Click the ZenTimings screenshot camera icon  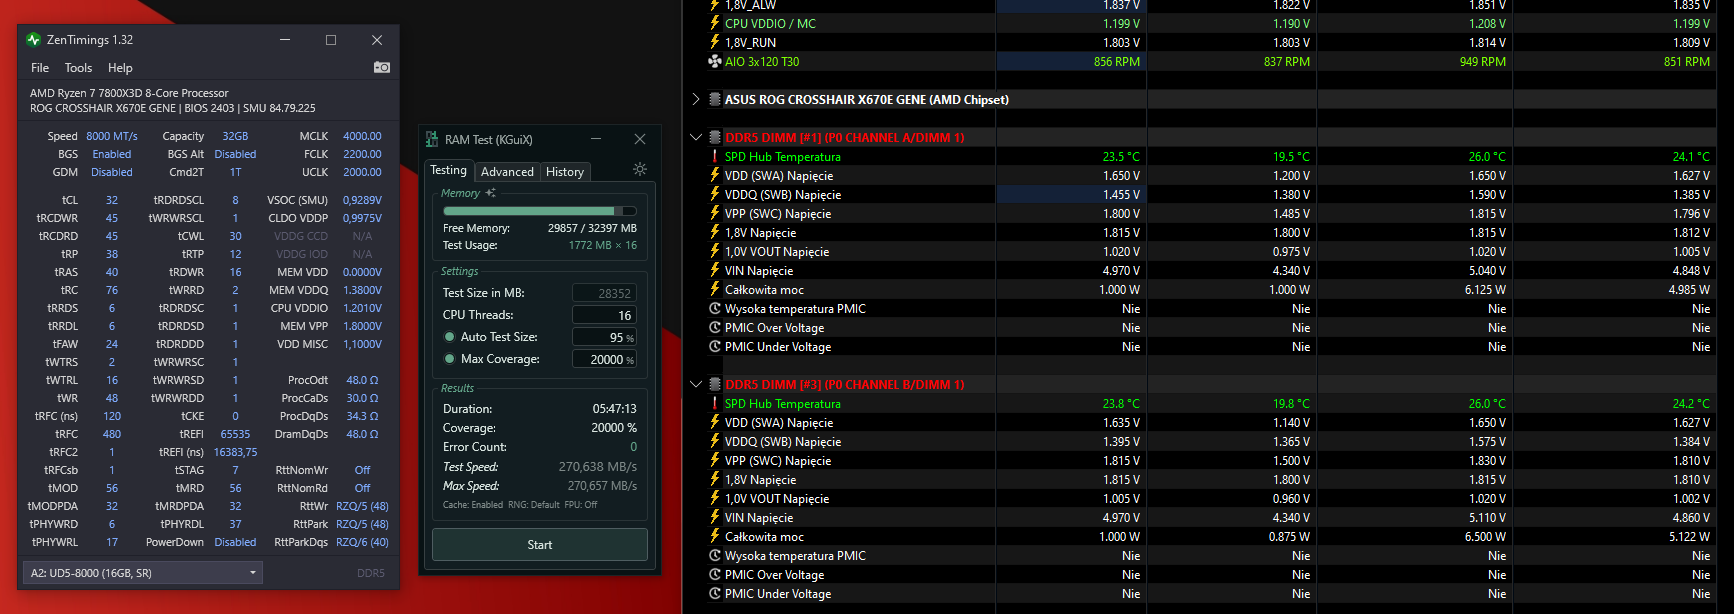pos(381,67)
